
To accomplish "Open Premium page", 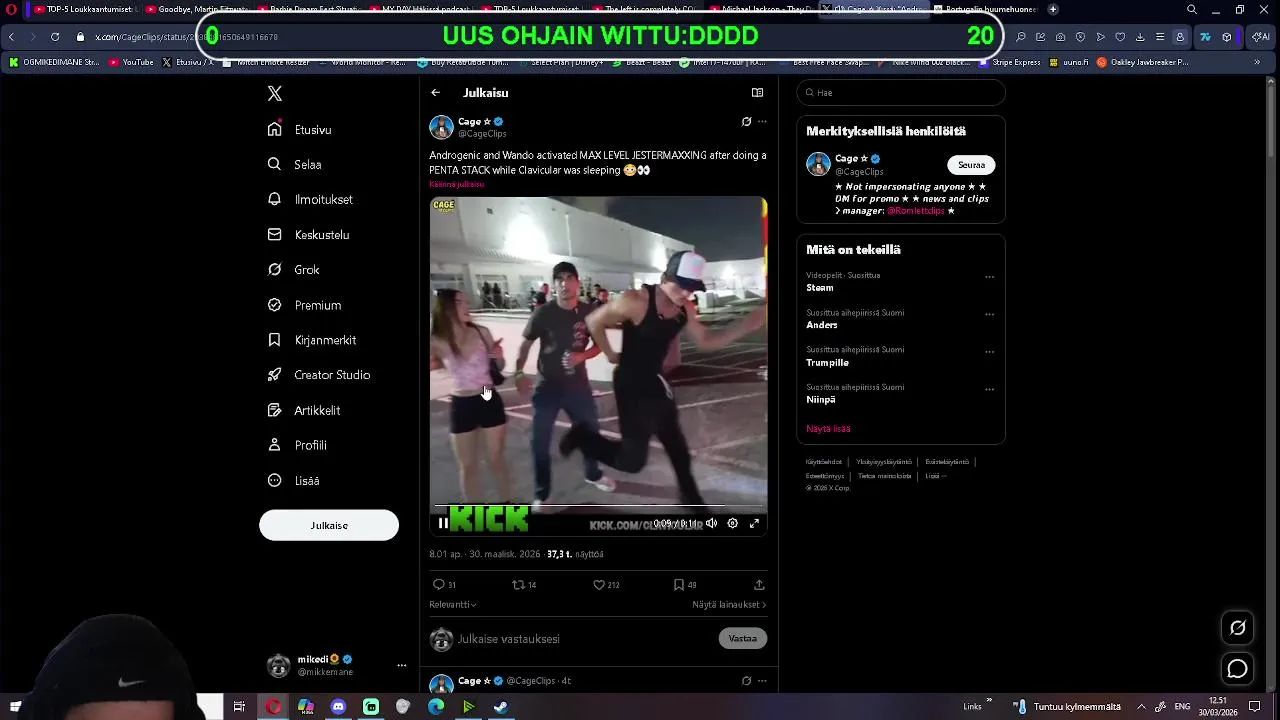I will pyautogui.click(x=304, y=305).
